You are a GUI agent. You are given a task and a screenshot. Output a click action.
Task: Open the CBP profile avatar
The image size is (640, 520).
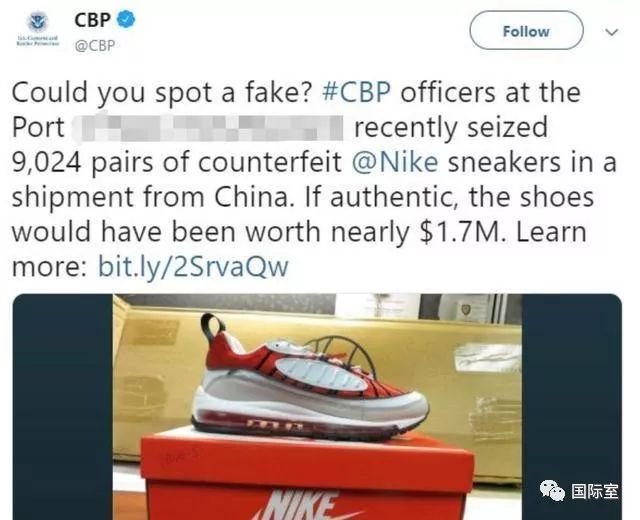pyautogui.click(x=38, y=30)
